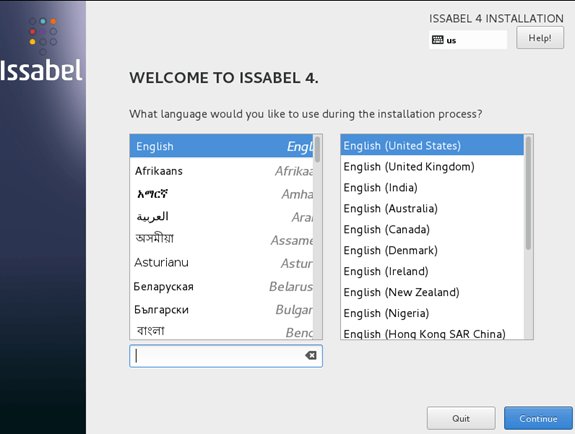Open the Help! button

[x=540, y=38]
